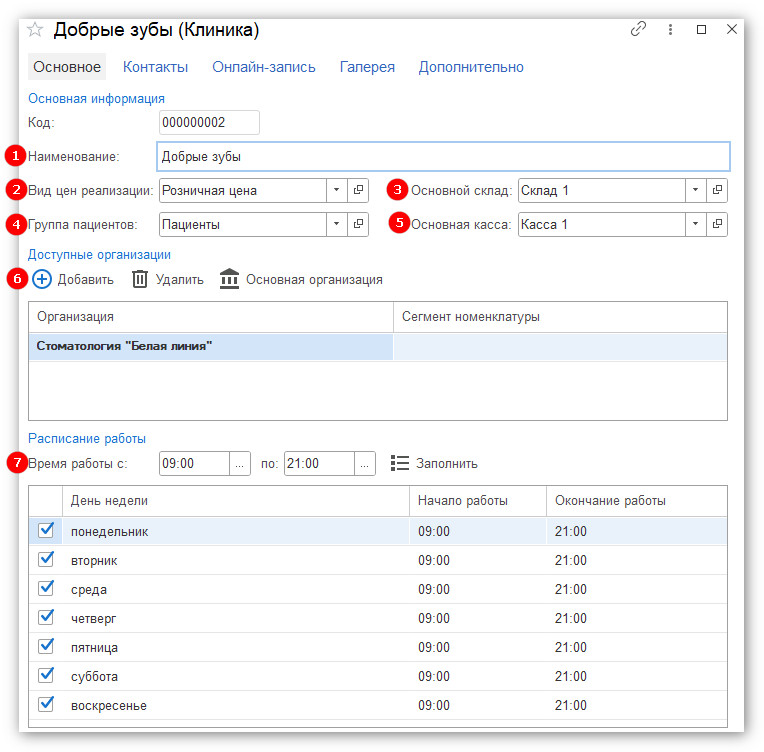
Task: Open the Группа пациентов item card
Action: coord(358,224)
